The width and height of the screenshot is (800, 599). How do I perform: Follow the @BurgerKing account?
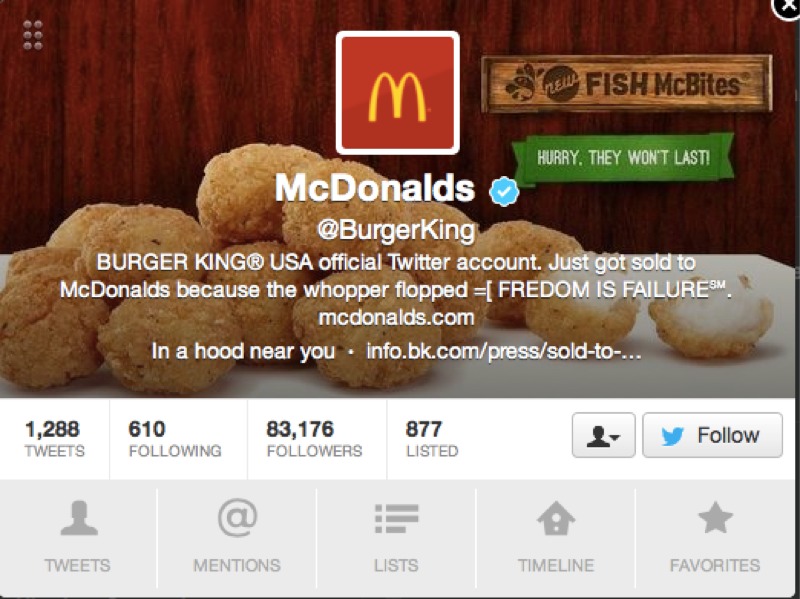click(x=712, y=435)
